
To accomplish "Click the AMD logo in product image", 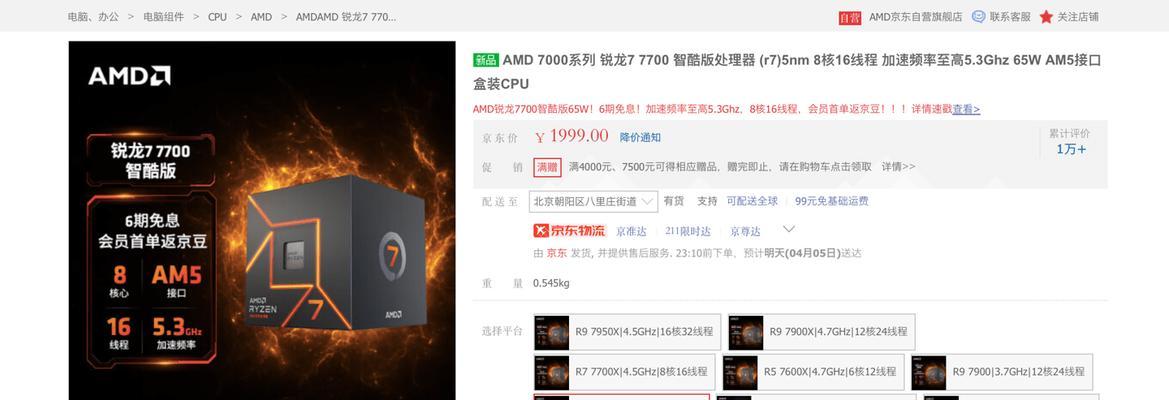I will [x=130, y=75].
